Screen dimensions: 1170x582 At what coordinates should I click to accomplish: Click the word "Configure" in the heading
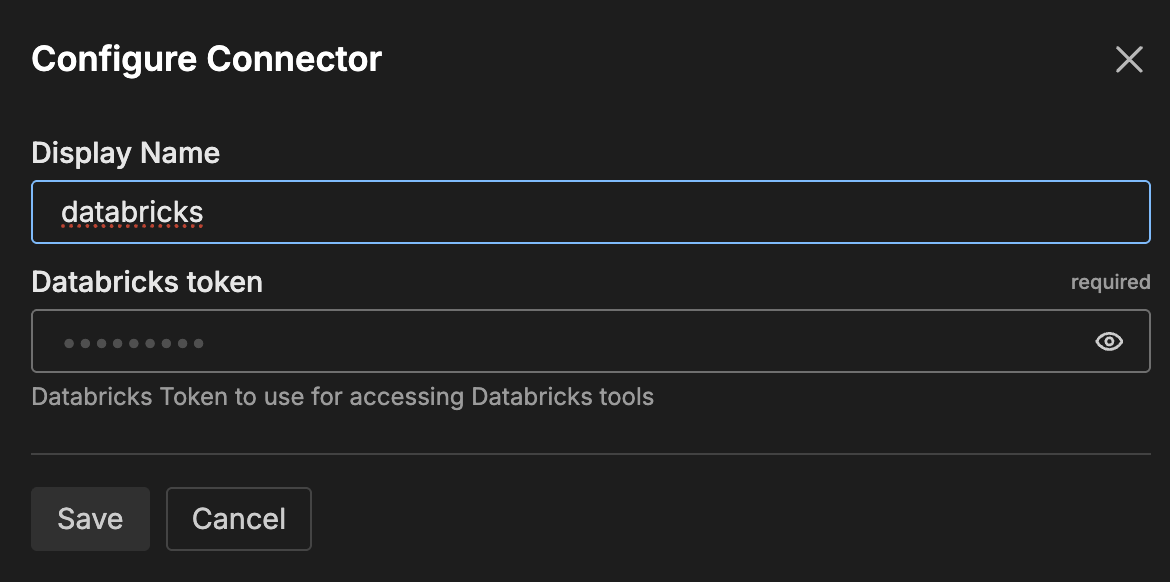[x=114, y=59]
